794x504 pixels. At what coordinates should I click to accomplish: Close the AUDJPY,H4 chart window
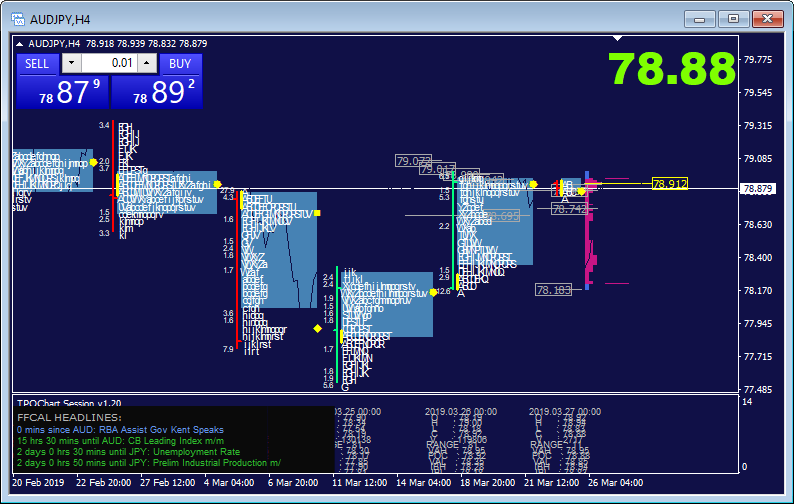pos(767,19)
